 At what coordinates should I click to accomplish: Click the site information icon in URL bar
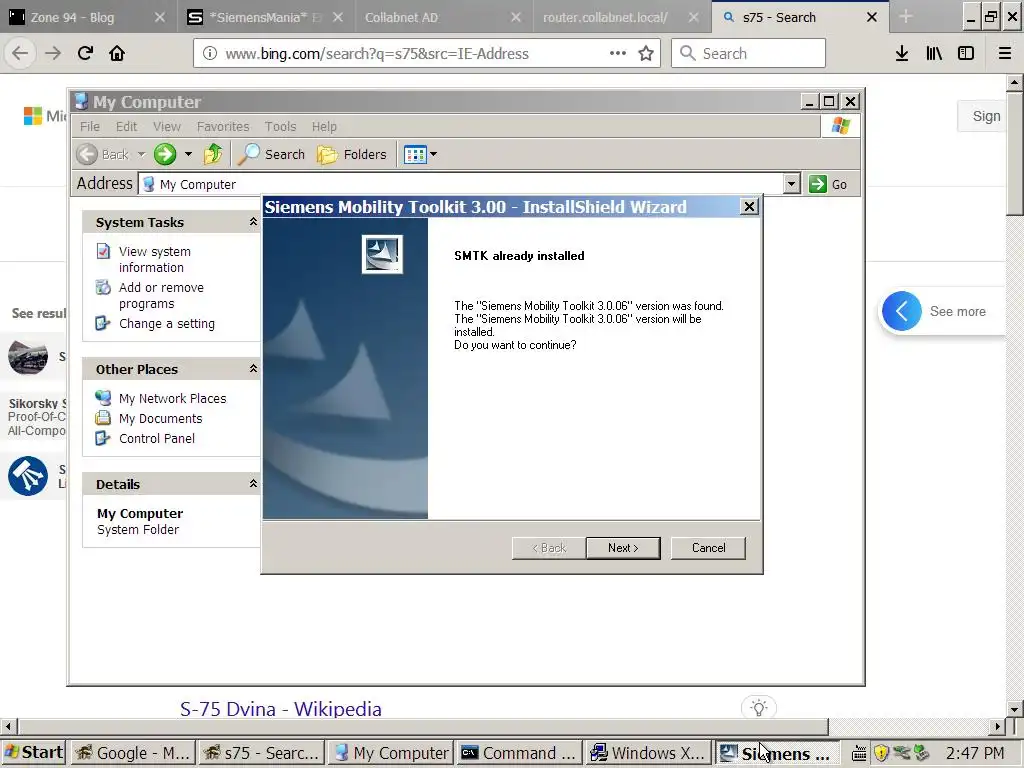pos(210,54)
